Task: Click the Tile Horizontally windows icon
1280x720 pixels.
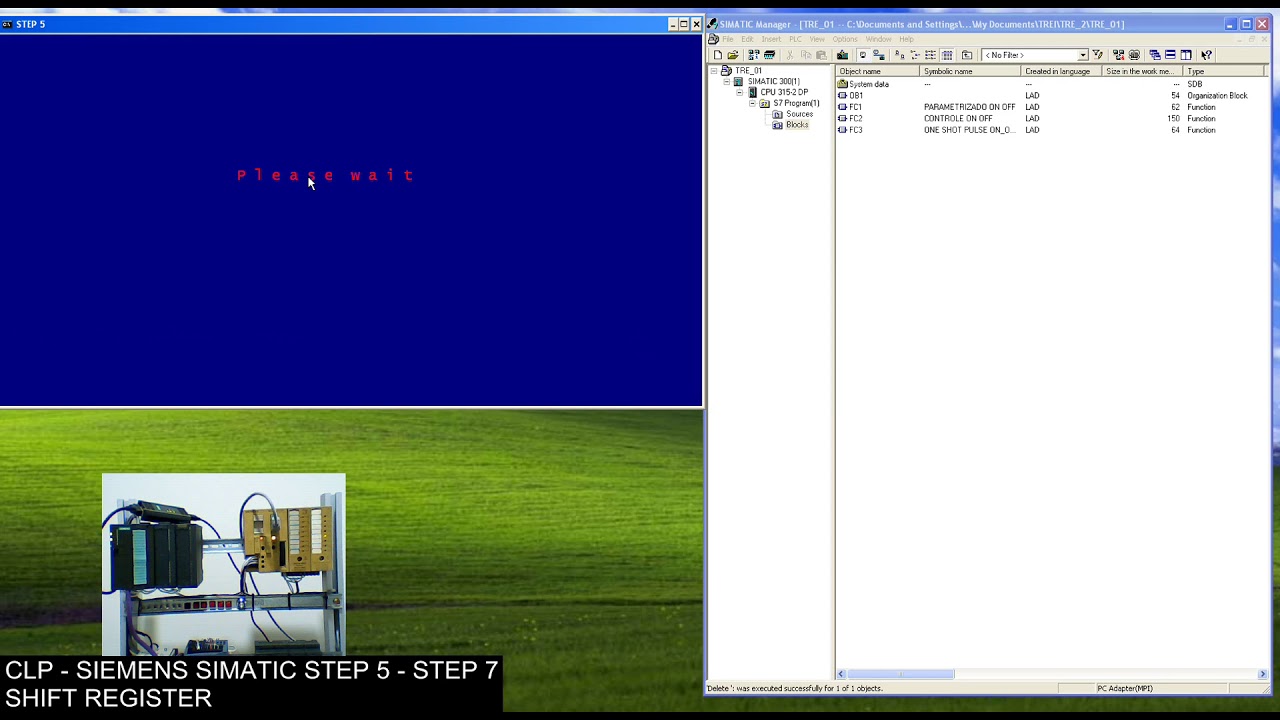Action: (1170, 55)
